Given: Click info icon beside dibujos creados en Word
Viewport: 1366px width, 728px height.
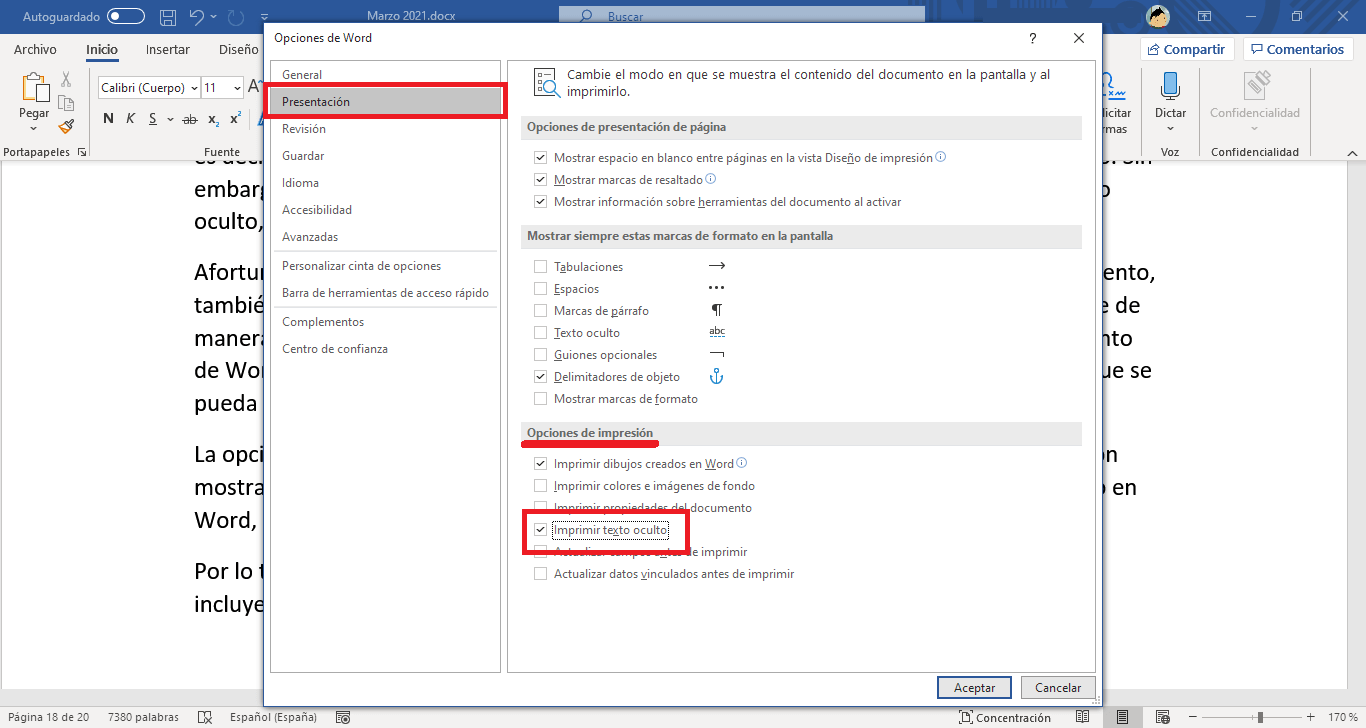Looking at the screenshot, I should (742, 463).
